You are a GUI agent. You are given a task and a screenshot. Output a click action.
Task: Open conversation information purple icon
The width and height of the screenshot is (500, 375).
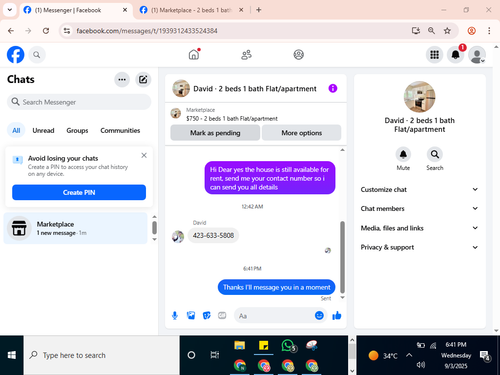[333, 88]
